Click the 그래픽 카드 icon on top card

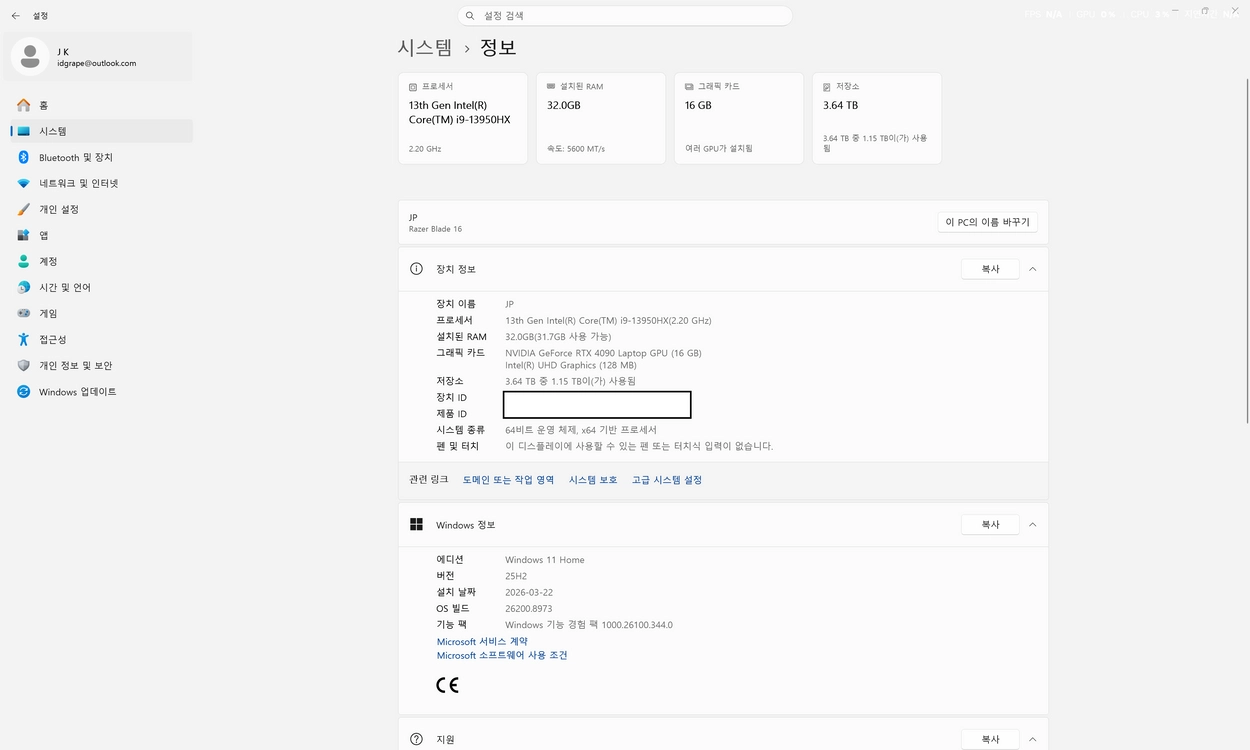(689, 87)
